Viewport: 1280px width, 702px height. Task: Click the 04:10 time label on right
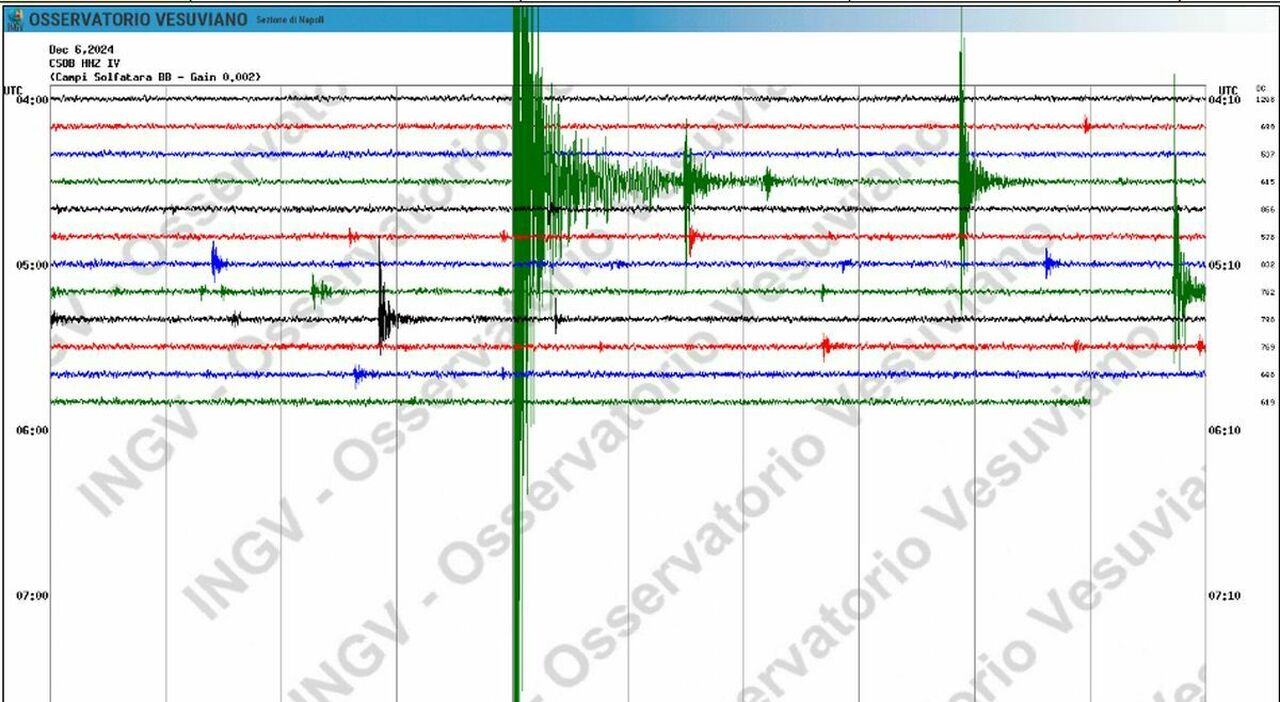pyautogui.click(x=1224, y=100)
